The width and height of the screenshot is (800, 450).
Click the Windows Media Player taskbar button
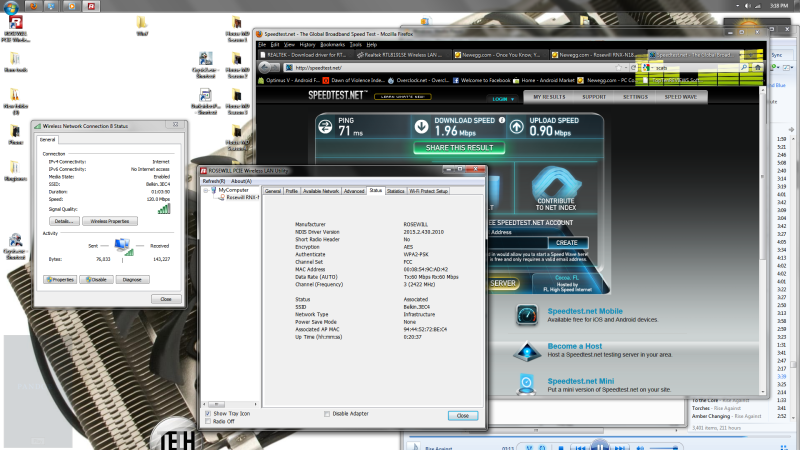click(x=71, y=7)
